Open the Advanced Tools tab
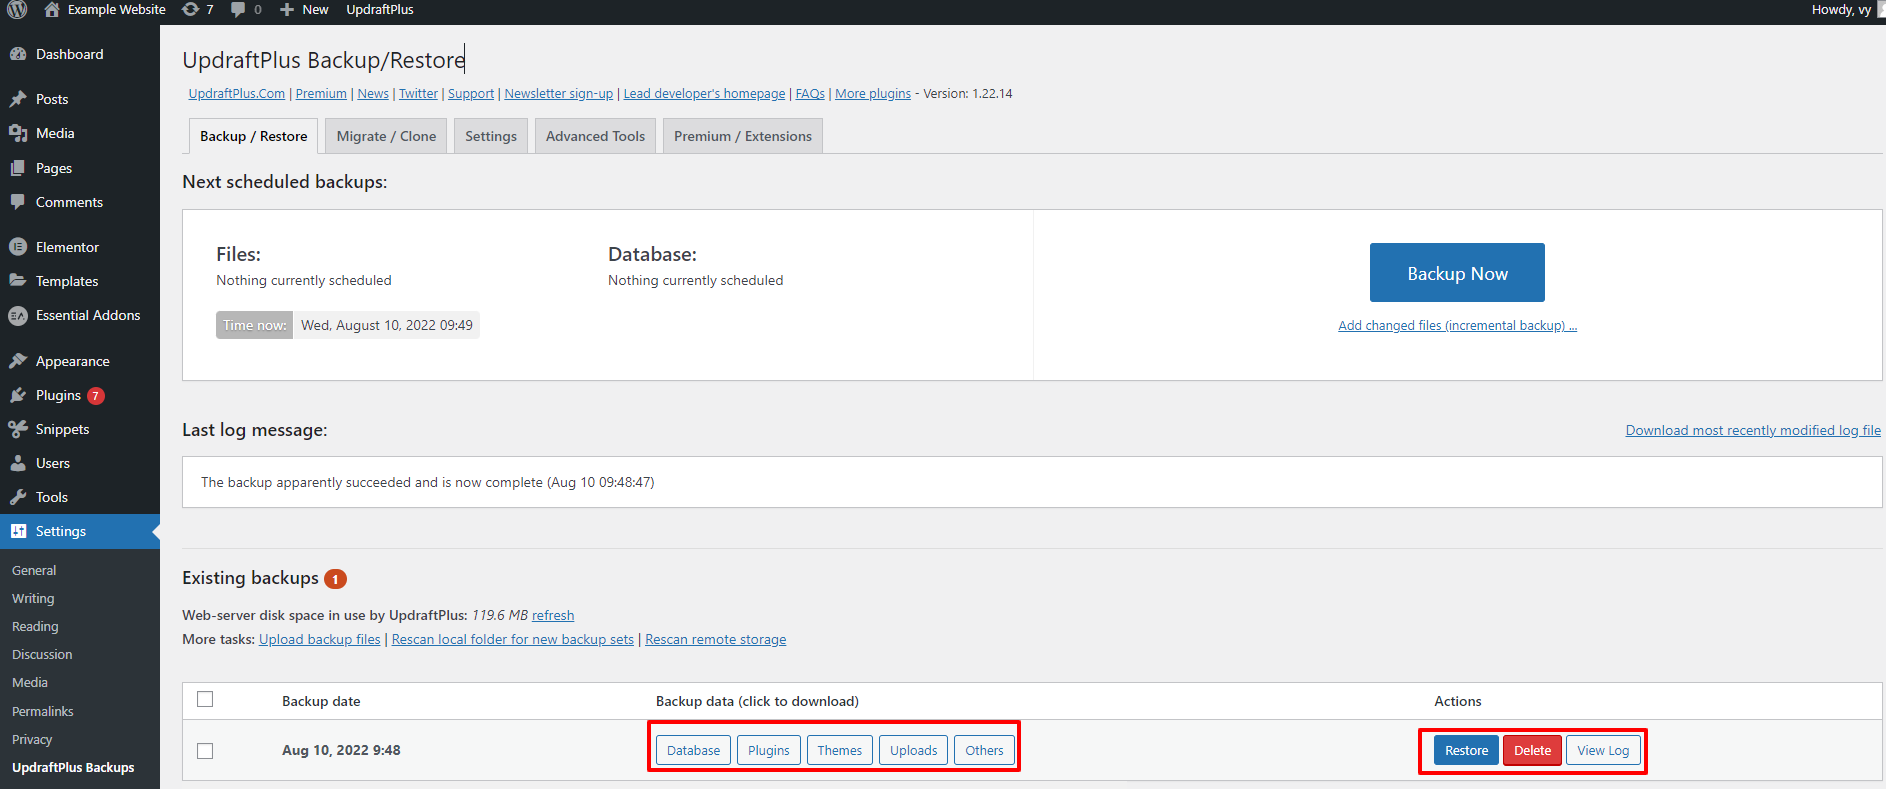Image resolution: width=1886 pixels, height=789 pixels. (595, 136)
